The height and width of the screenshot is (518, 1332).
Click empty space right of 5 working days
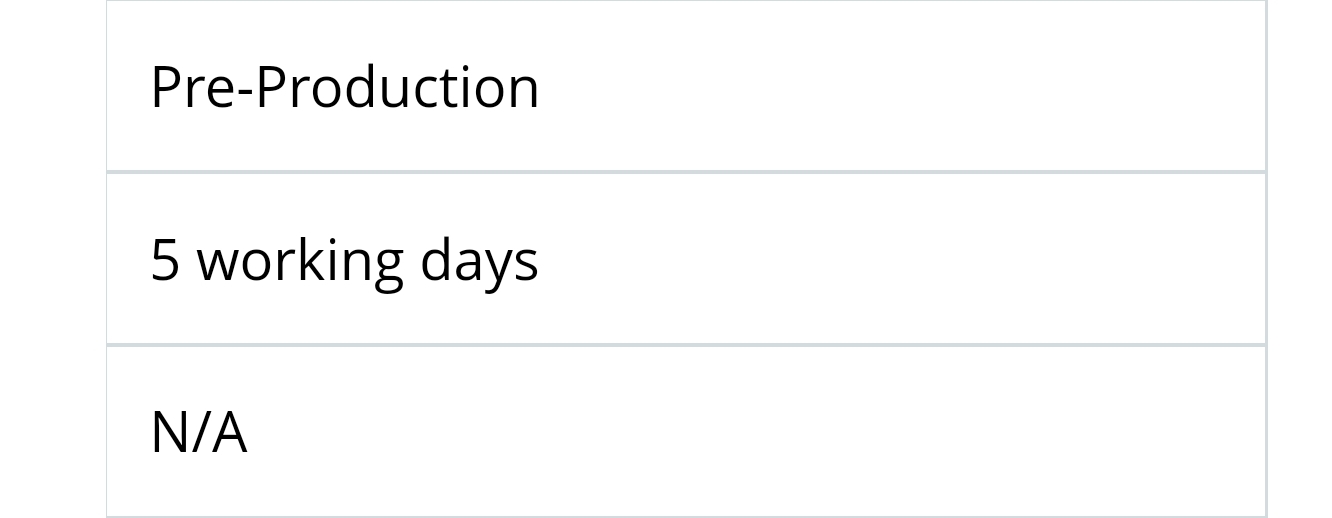(x=900, y=259)
